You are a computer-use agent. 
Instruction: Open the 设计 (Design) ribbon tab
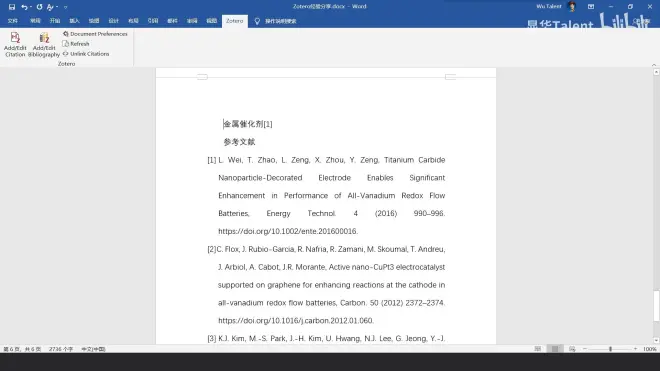point(113,21)
